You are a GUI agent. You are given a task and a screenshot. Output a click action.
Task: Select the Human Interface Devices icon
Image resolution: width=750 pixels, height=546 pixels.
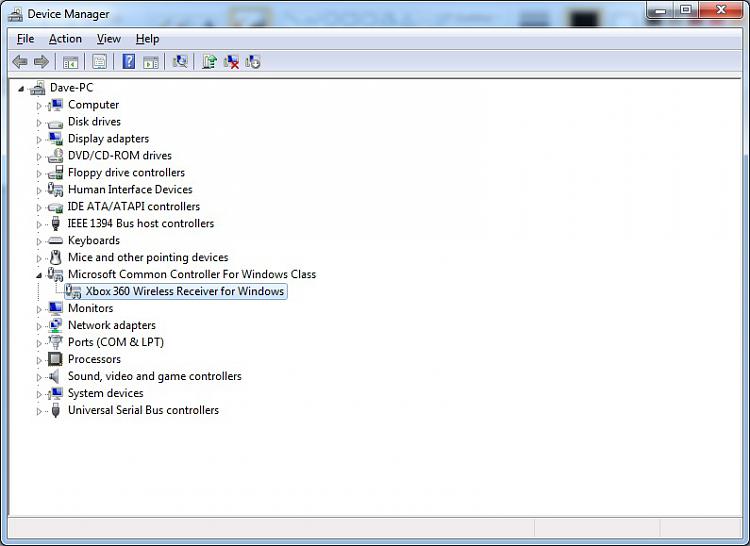pos(55,189)
